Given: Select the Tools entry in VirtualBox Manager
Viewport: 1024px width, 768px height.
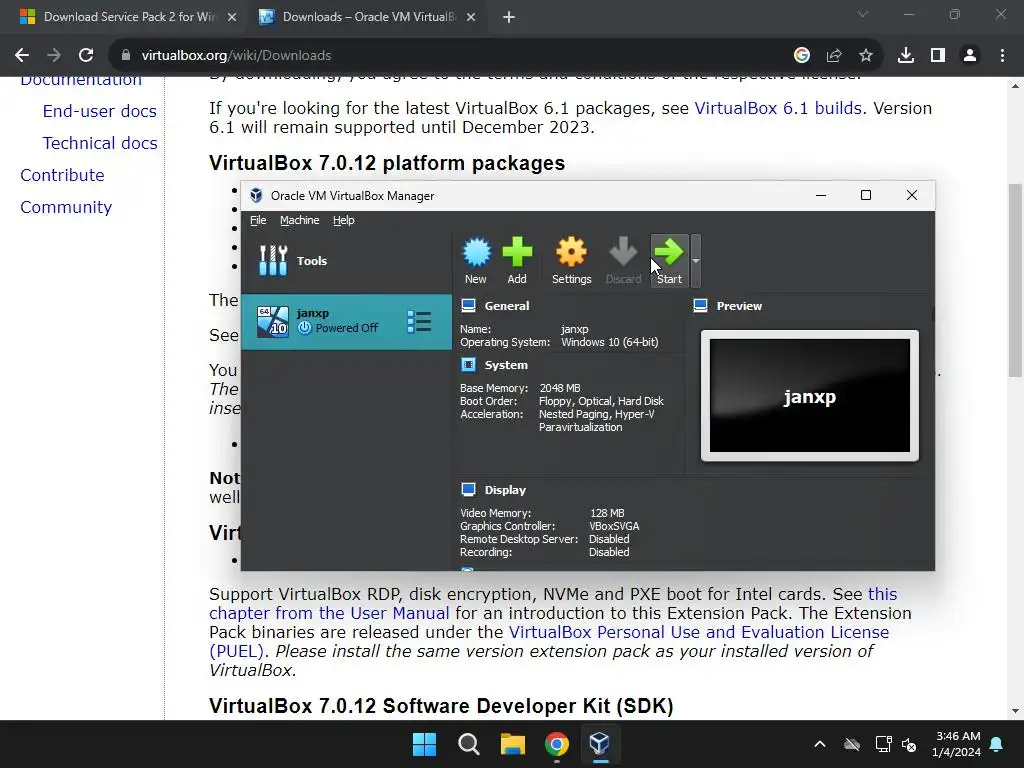Looking at the screenshot, I should [346, 261].
